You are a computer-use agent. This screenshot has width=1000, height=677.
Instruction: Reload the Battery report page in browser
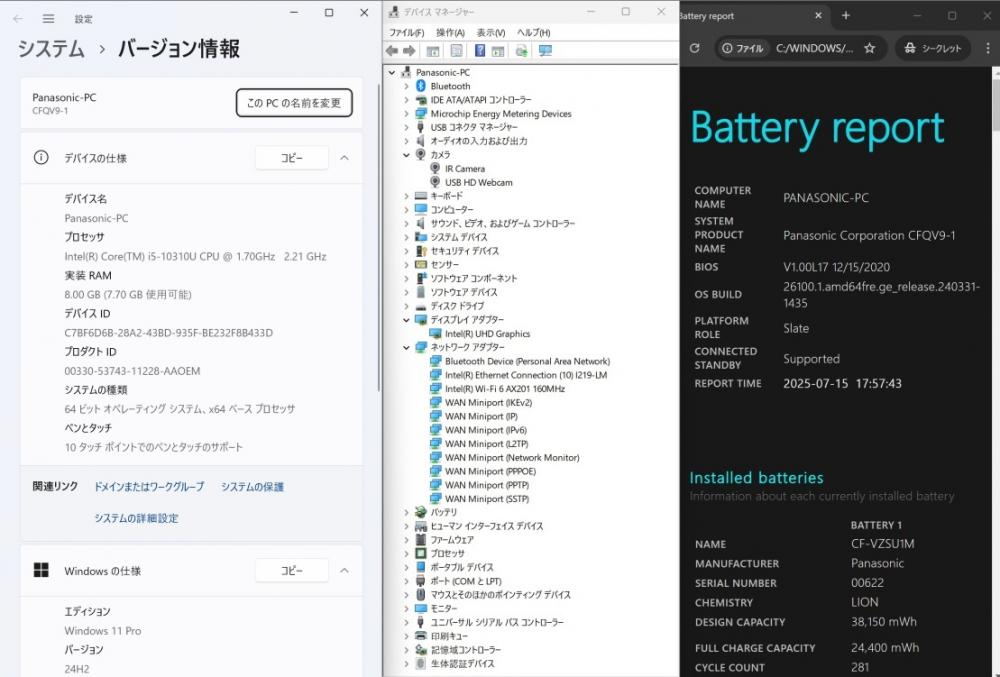click(695, 48)
